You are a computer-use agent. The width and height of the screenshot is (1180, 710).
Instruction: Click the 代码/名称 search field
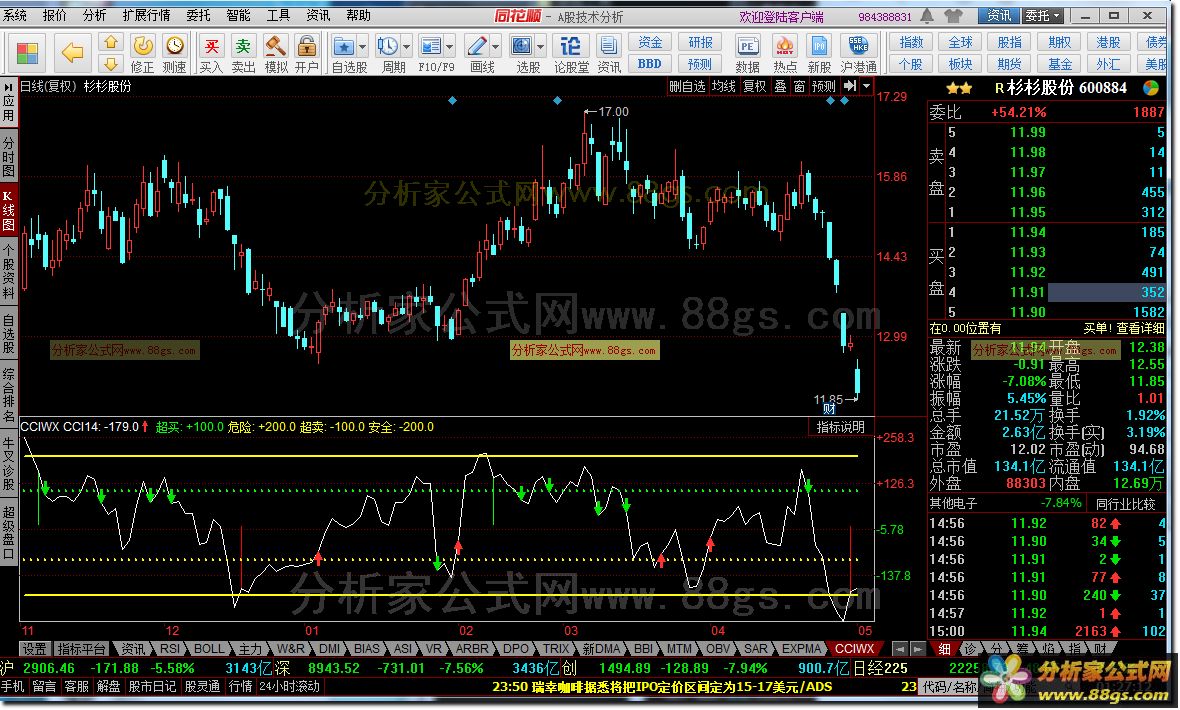(x=950, y=686)
